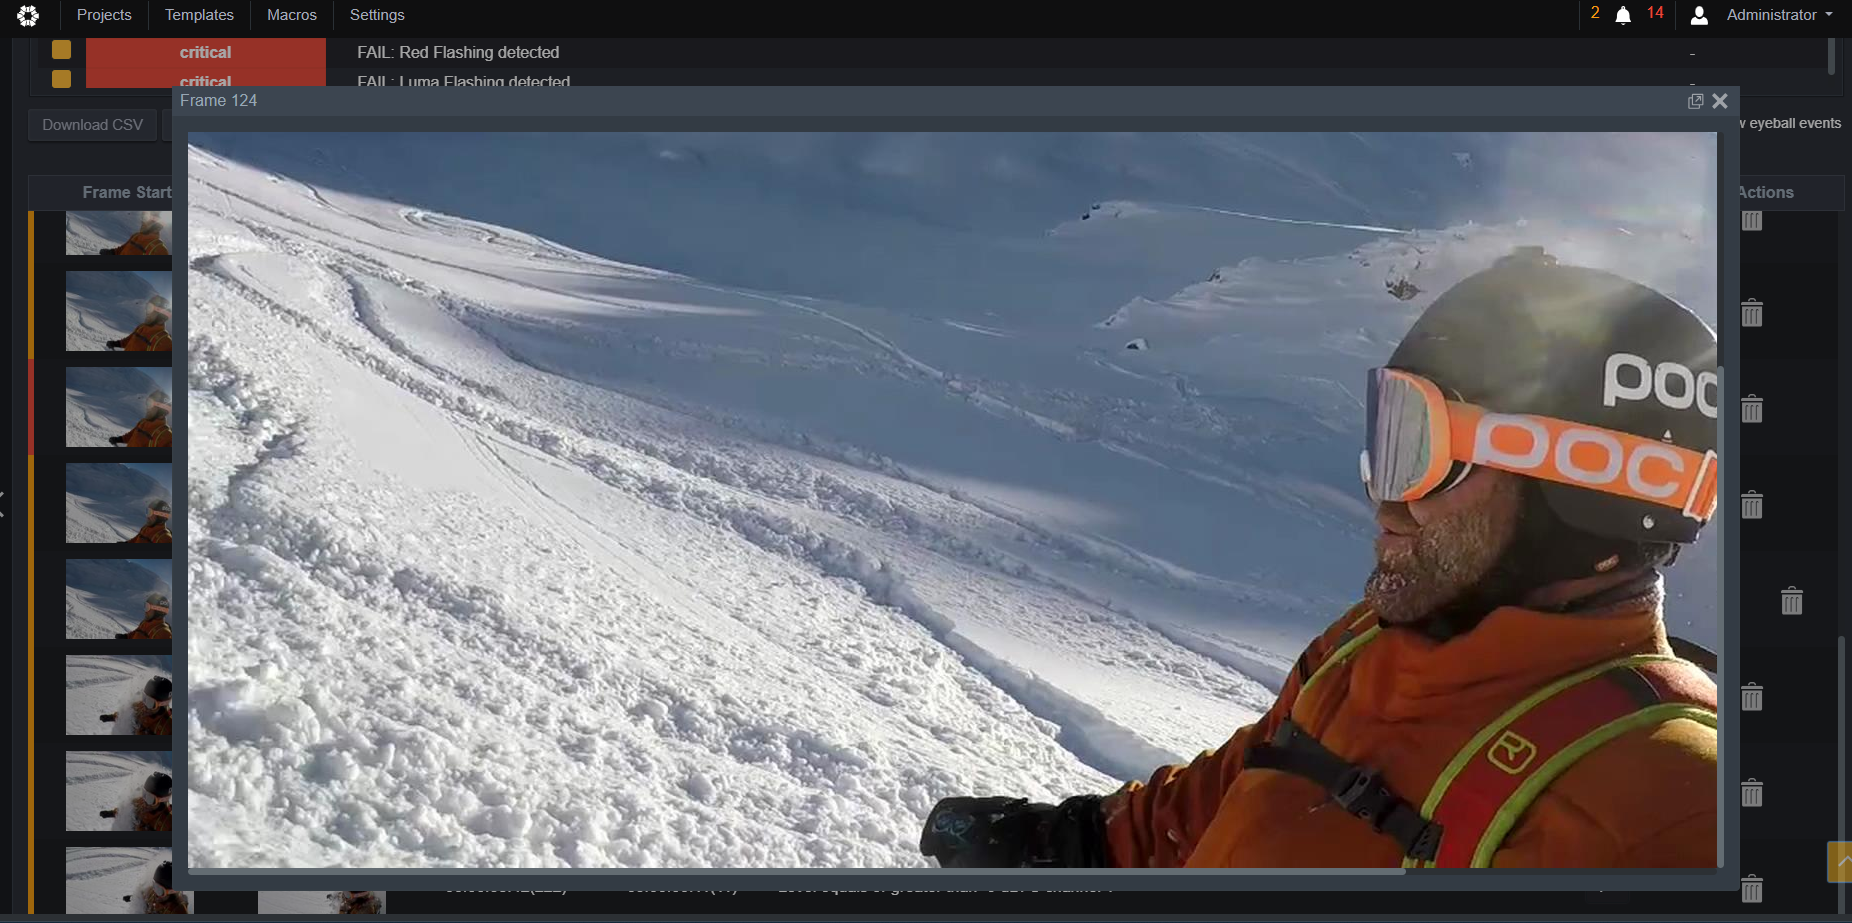Open the third frame thumbnail in list
This screenshot has height=923, width=1852.
coord(119,407)
